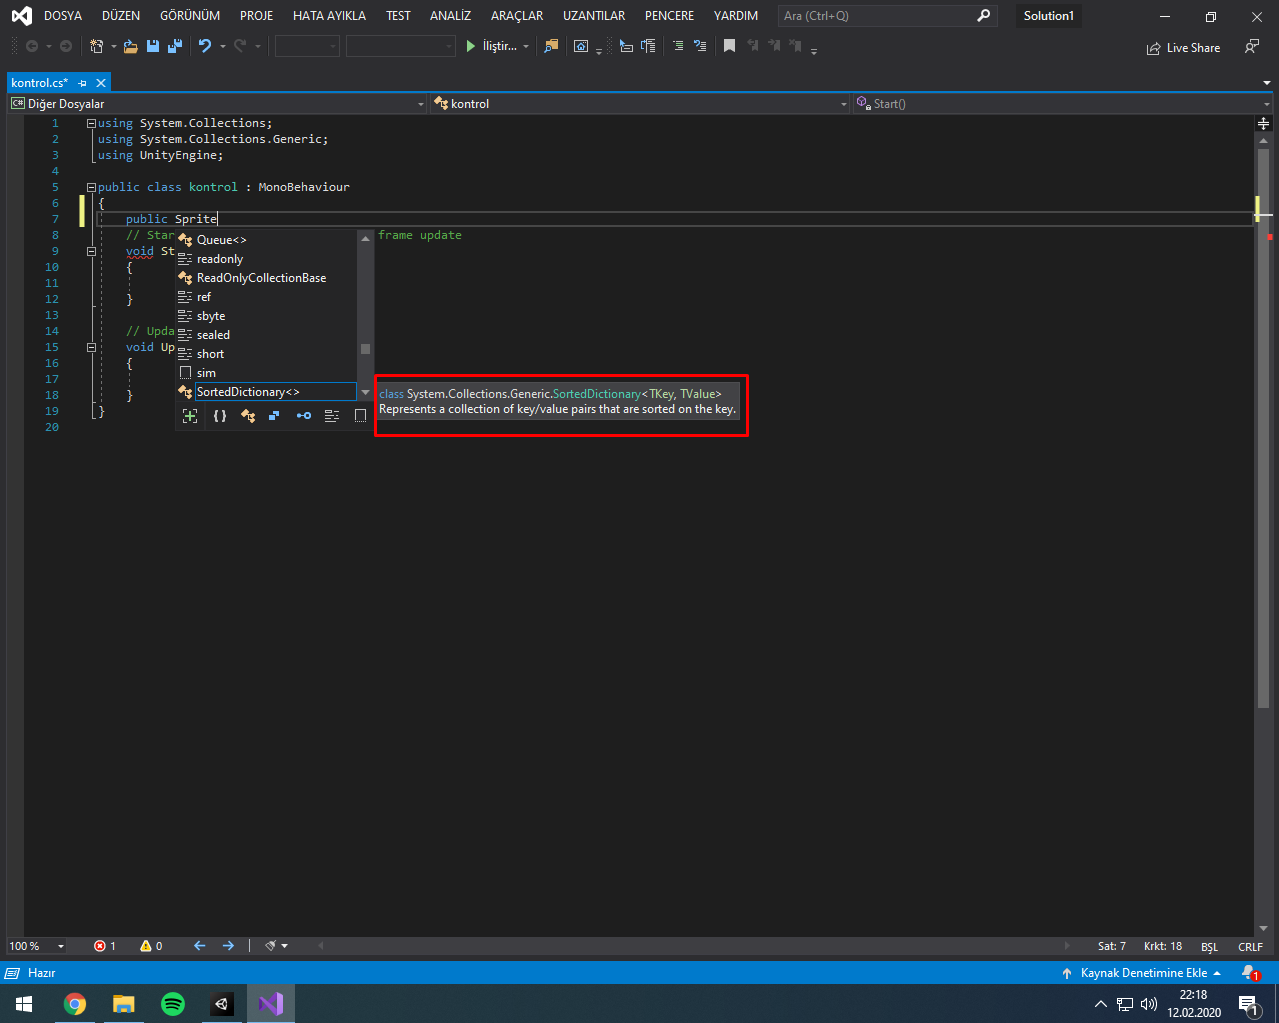1279x1023 pixels.
Task: Undo the last edit with the blue arrow
Action: [x=205, y=46]
